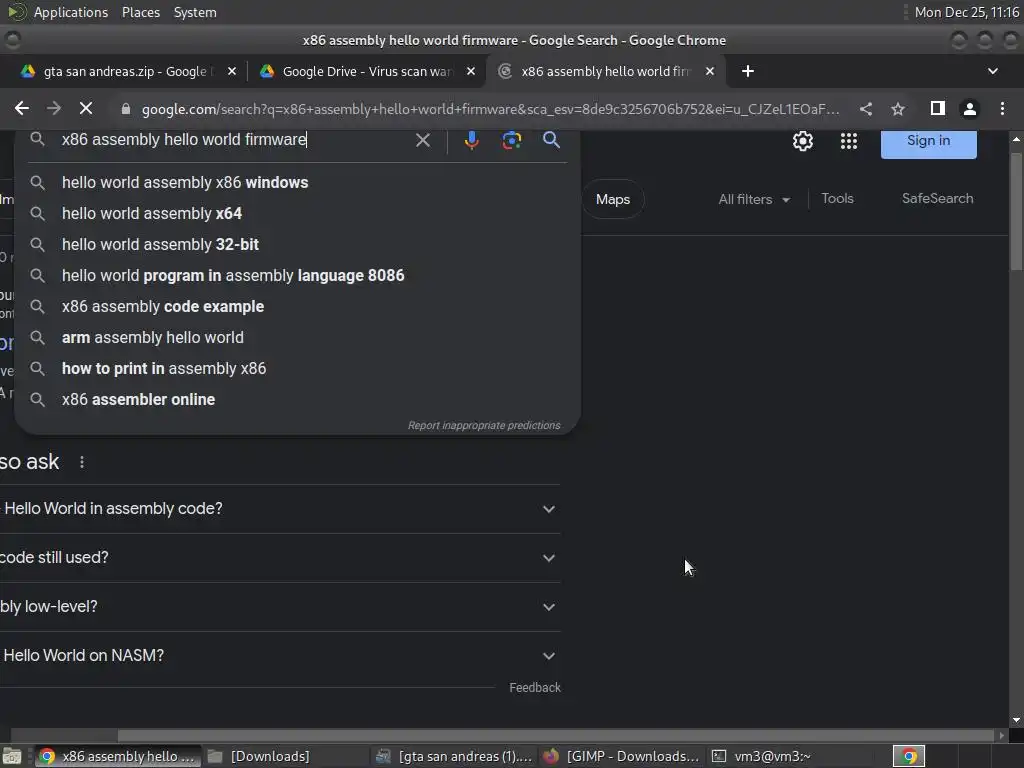This screenshot has width=1024, height=768.
Task: Stop loading the page
Action: (86, 108)
